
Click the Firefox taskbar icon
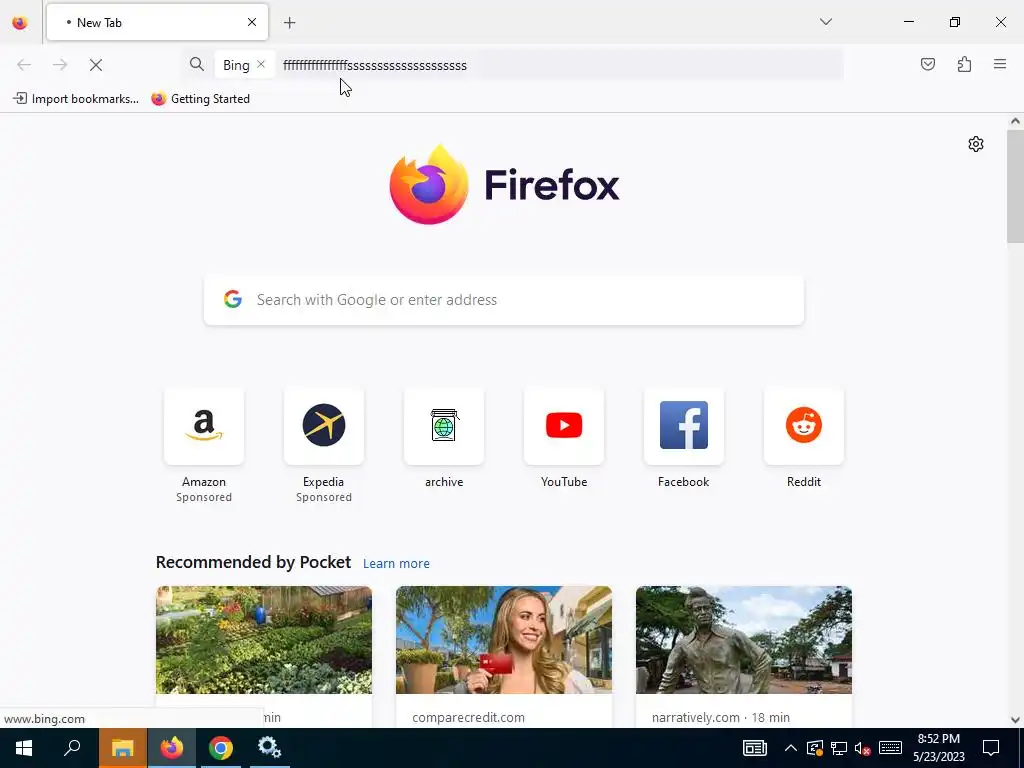[x=172, y=748]
